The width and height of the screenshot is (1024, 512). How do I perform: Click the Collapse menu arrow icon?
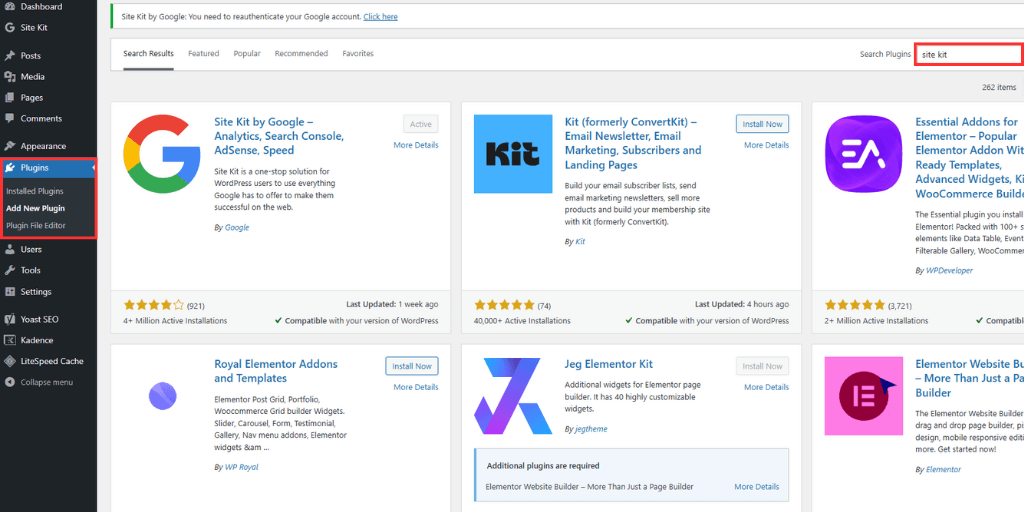10,383
